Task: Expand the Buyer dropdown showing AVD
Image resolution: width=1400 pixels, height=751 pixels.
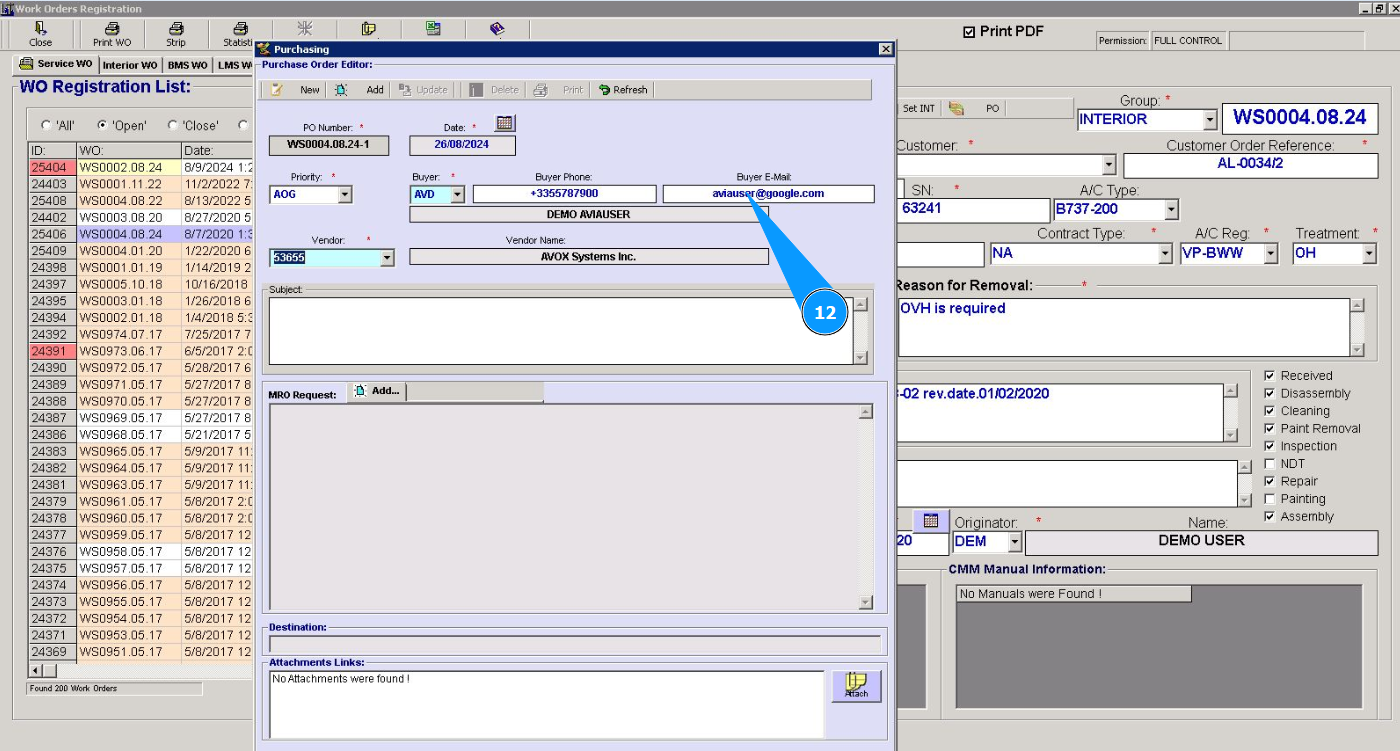Action: [457, 195]
